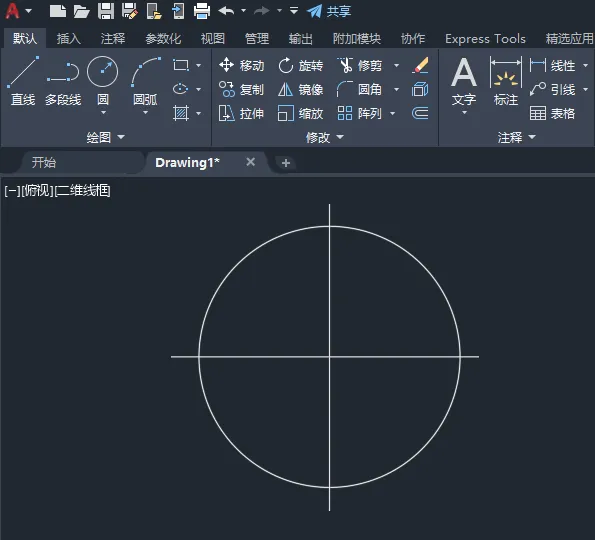The height and width of the screenshot is (540, 595).
Task: Click the 共享 (Share) button
Action: [329, 11]
